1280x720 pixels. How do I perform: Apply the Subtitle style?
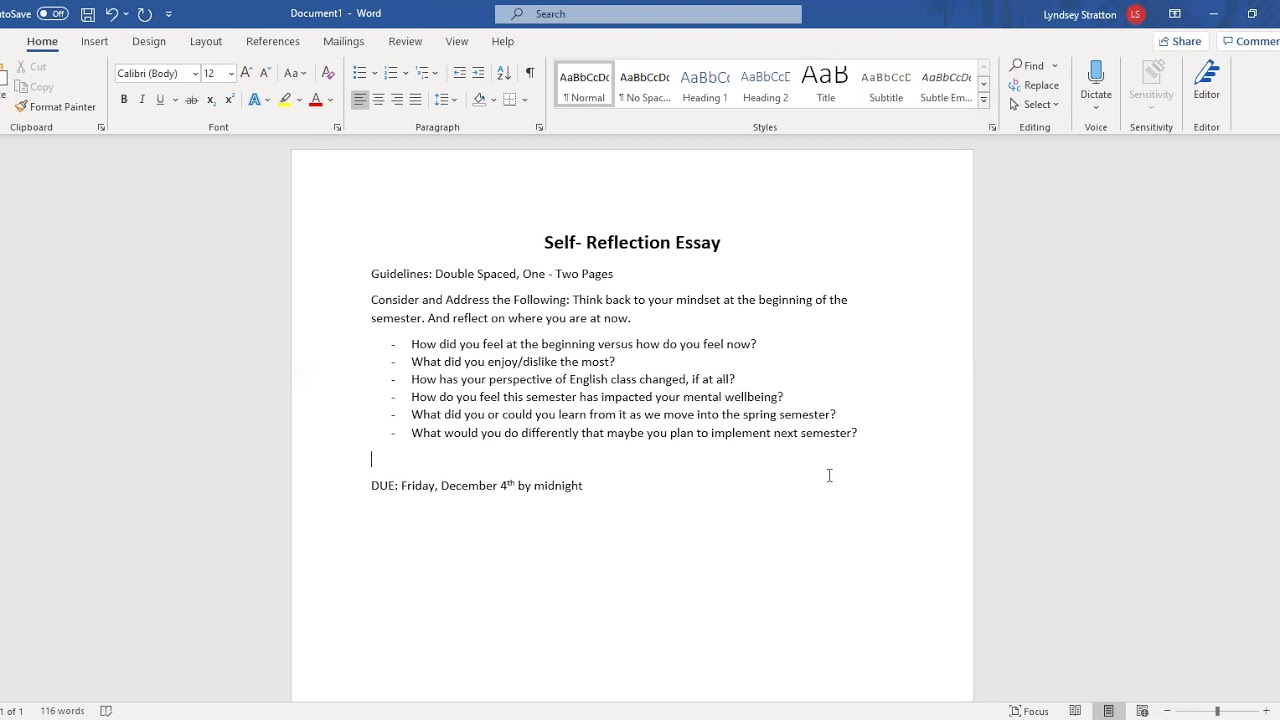886,86
